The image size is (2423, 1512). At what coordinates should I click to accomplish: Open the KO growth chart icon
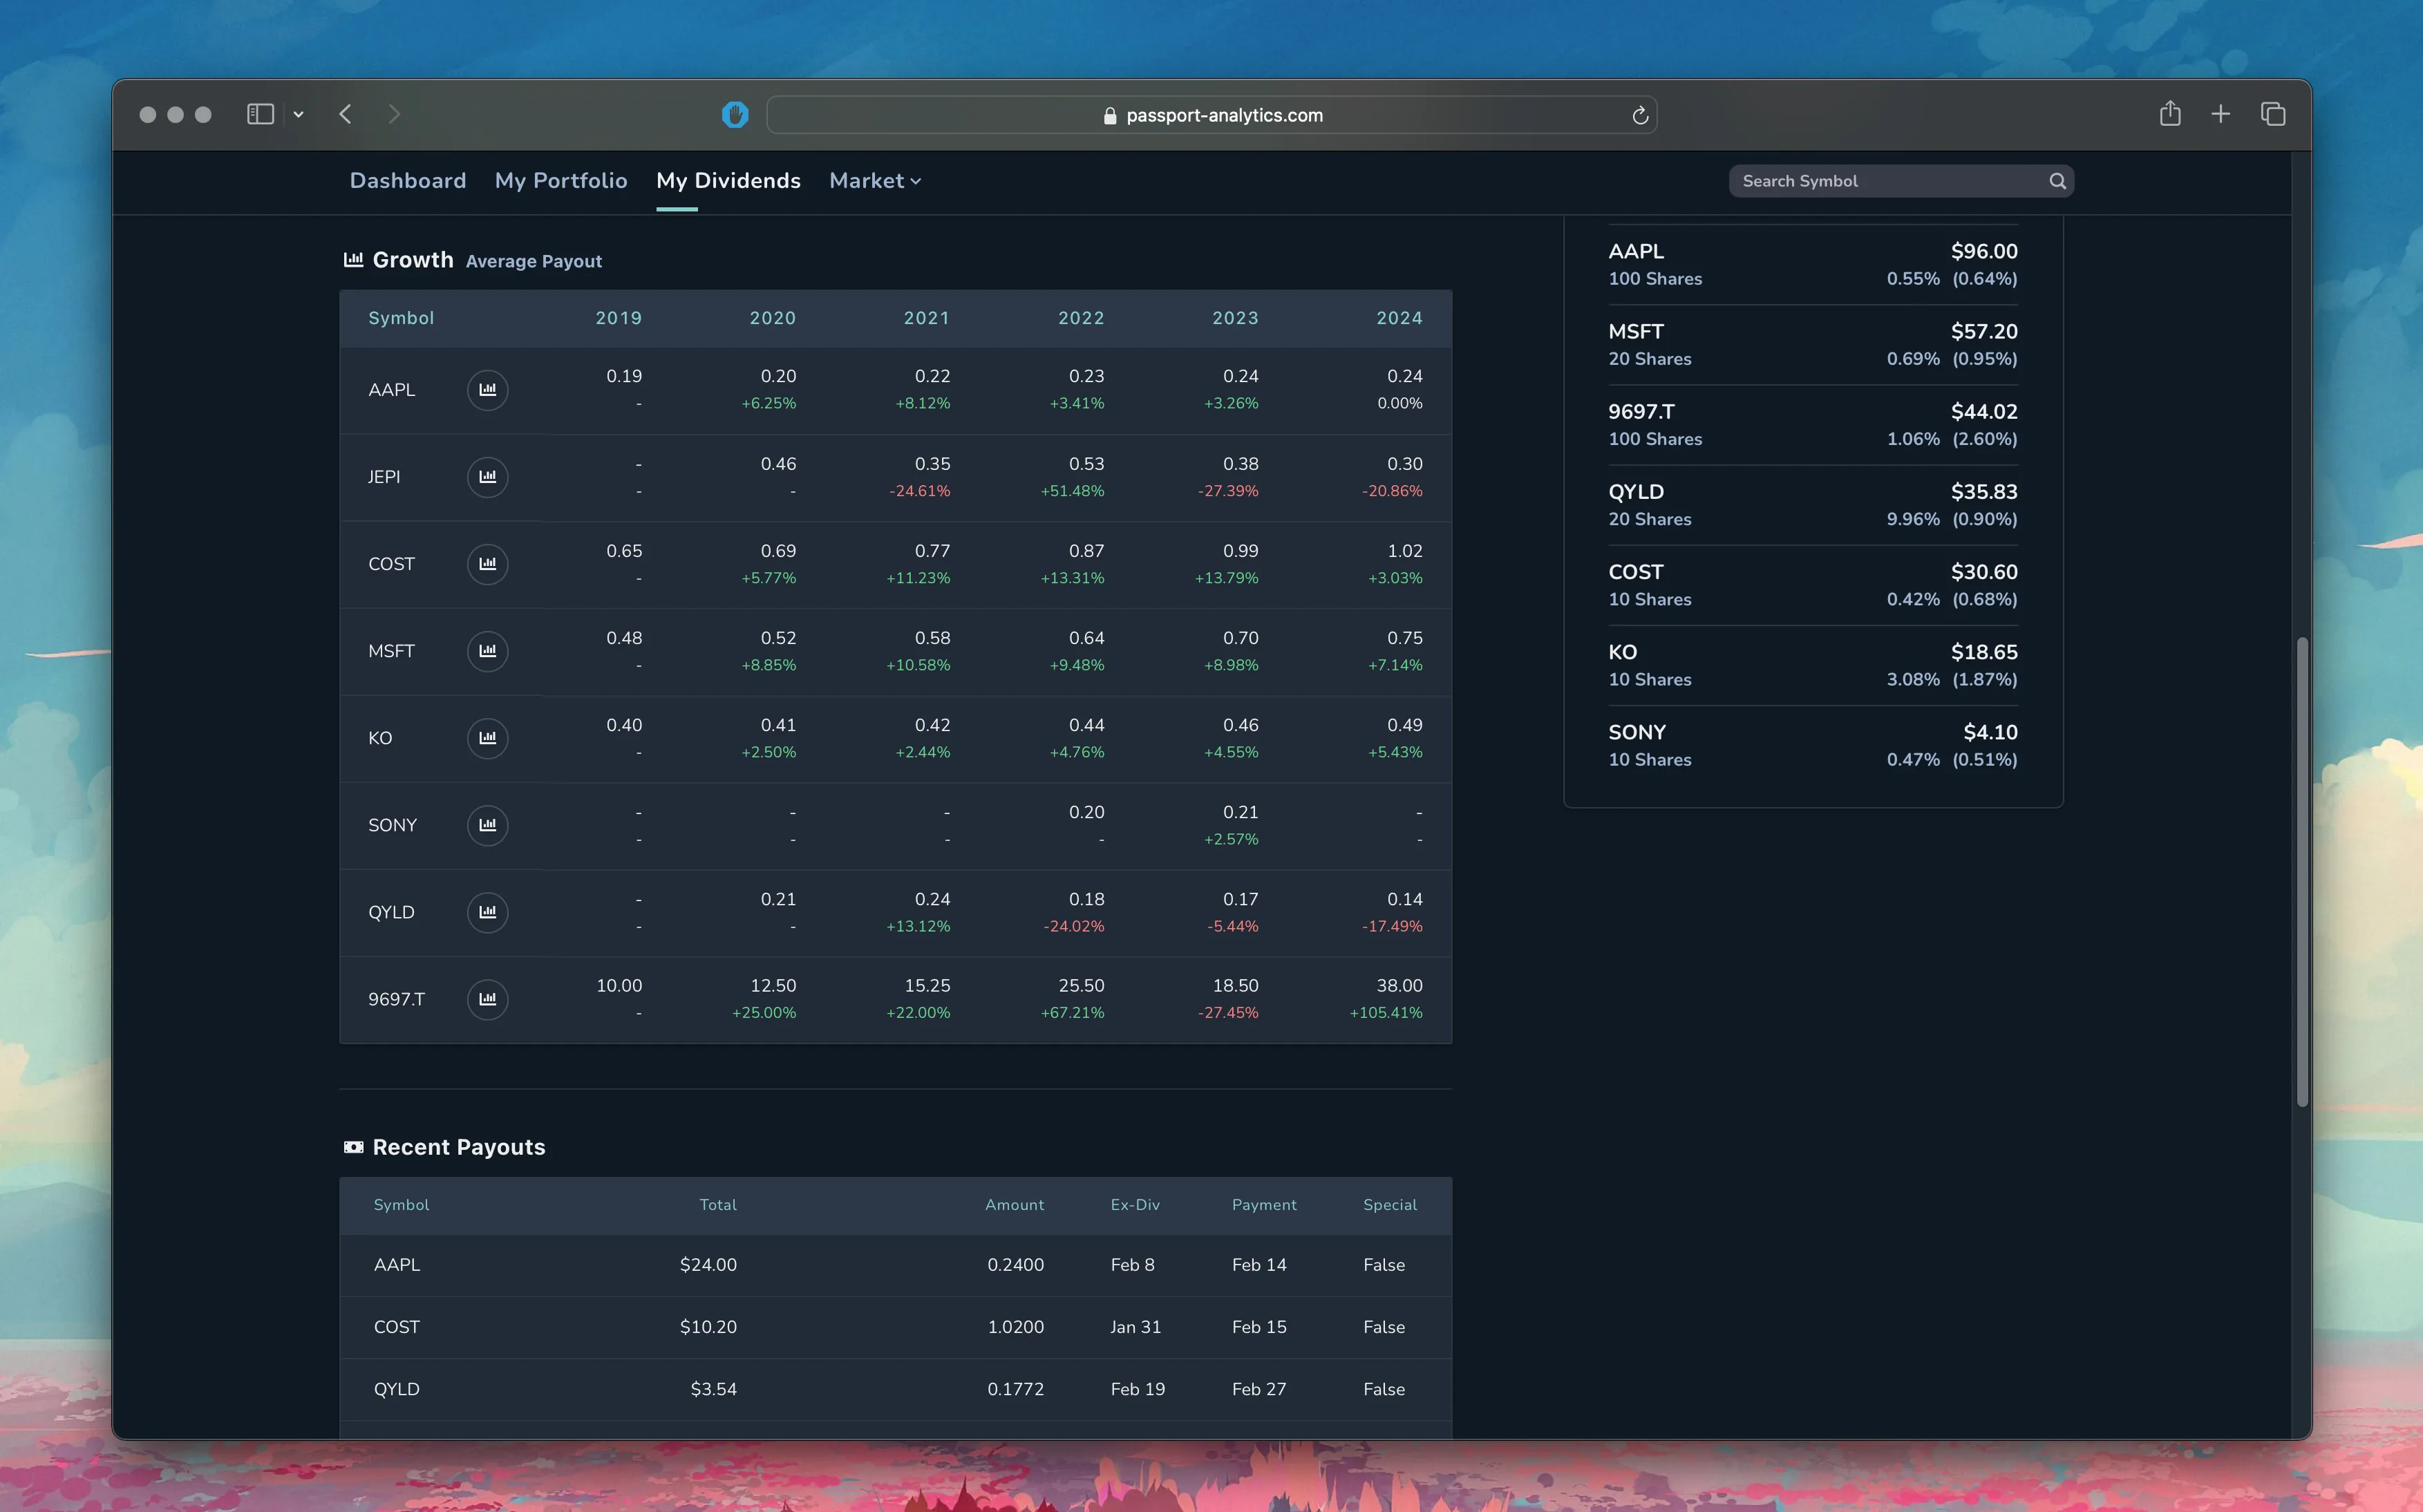pyautogui.click(x=487, y=738)
